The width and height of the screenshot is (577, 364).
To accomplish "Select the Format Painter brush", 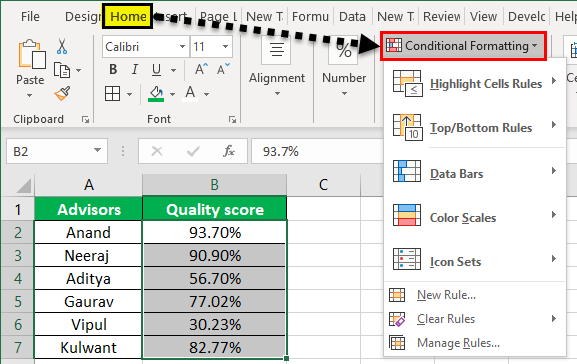I will [62, 93].
